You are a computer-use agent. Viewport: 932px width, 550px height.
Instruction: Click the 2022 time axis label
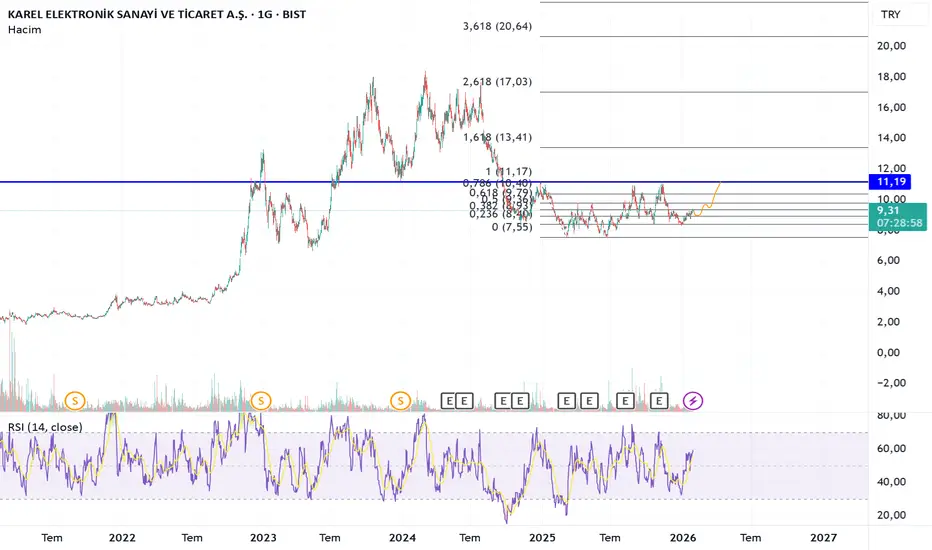(122, 538)
